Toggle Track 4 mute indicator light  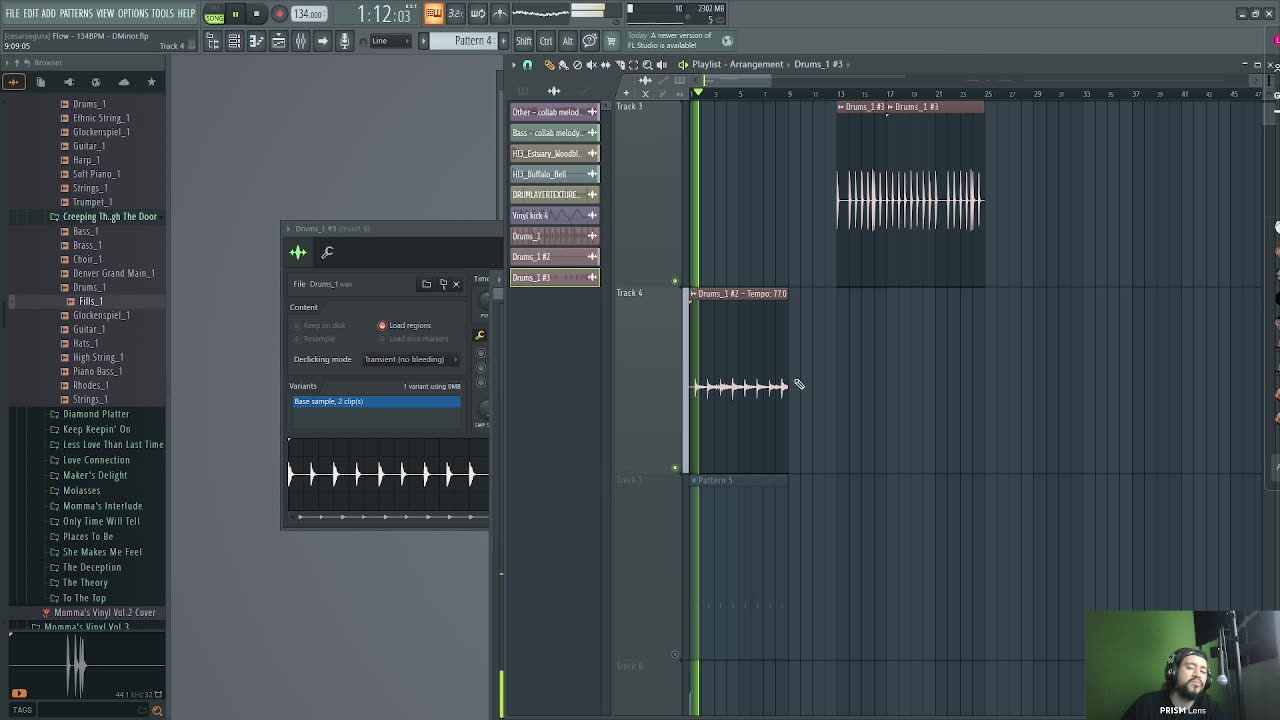(675, 282)
